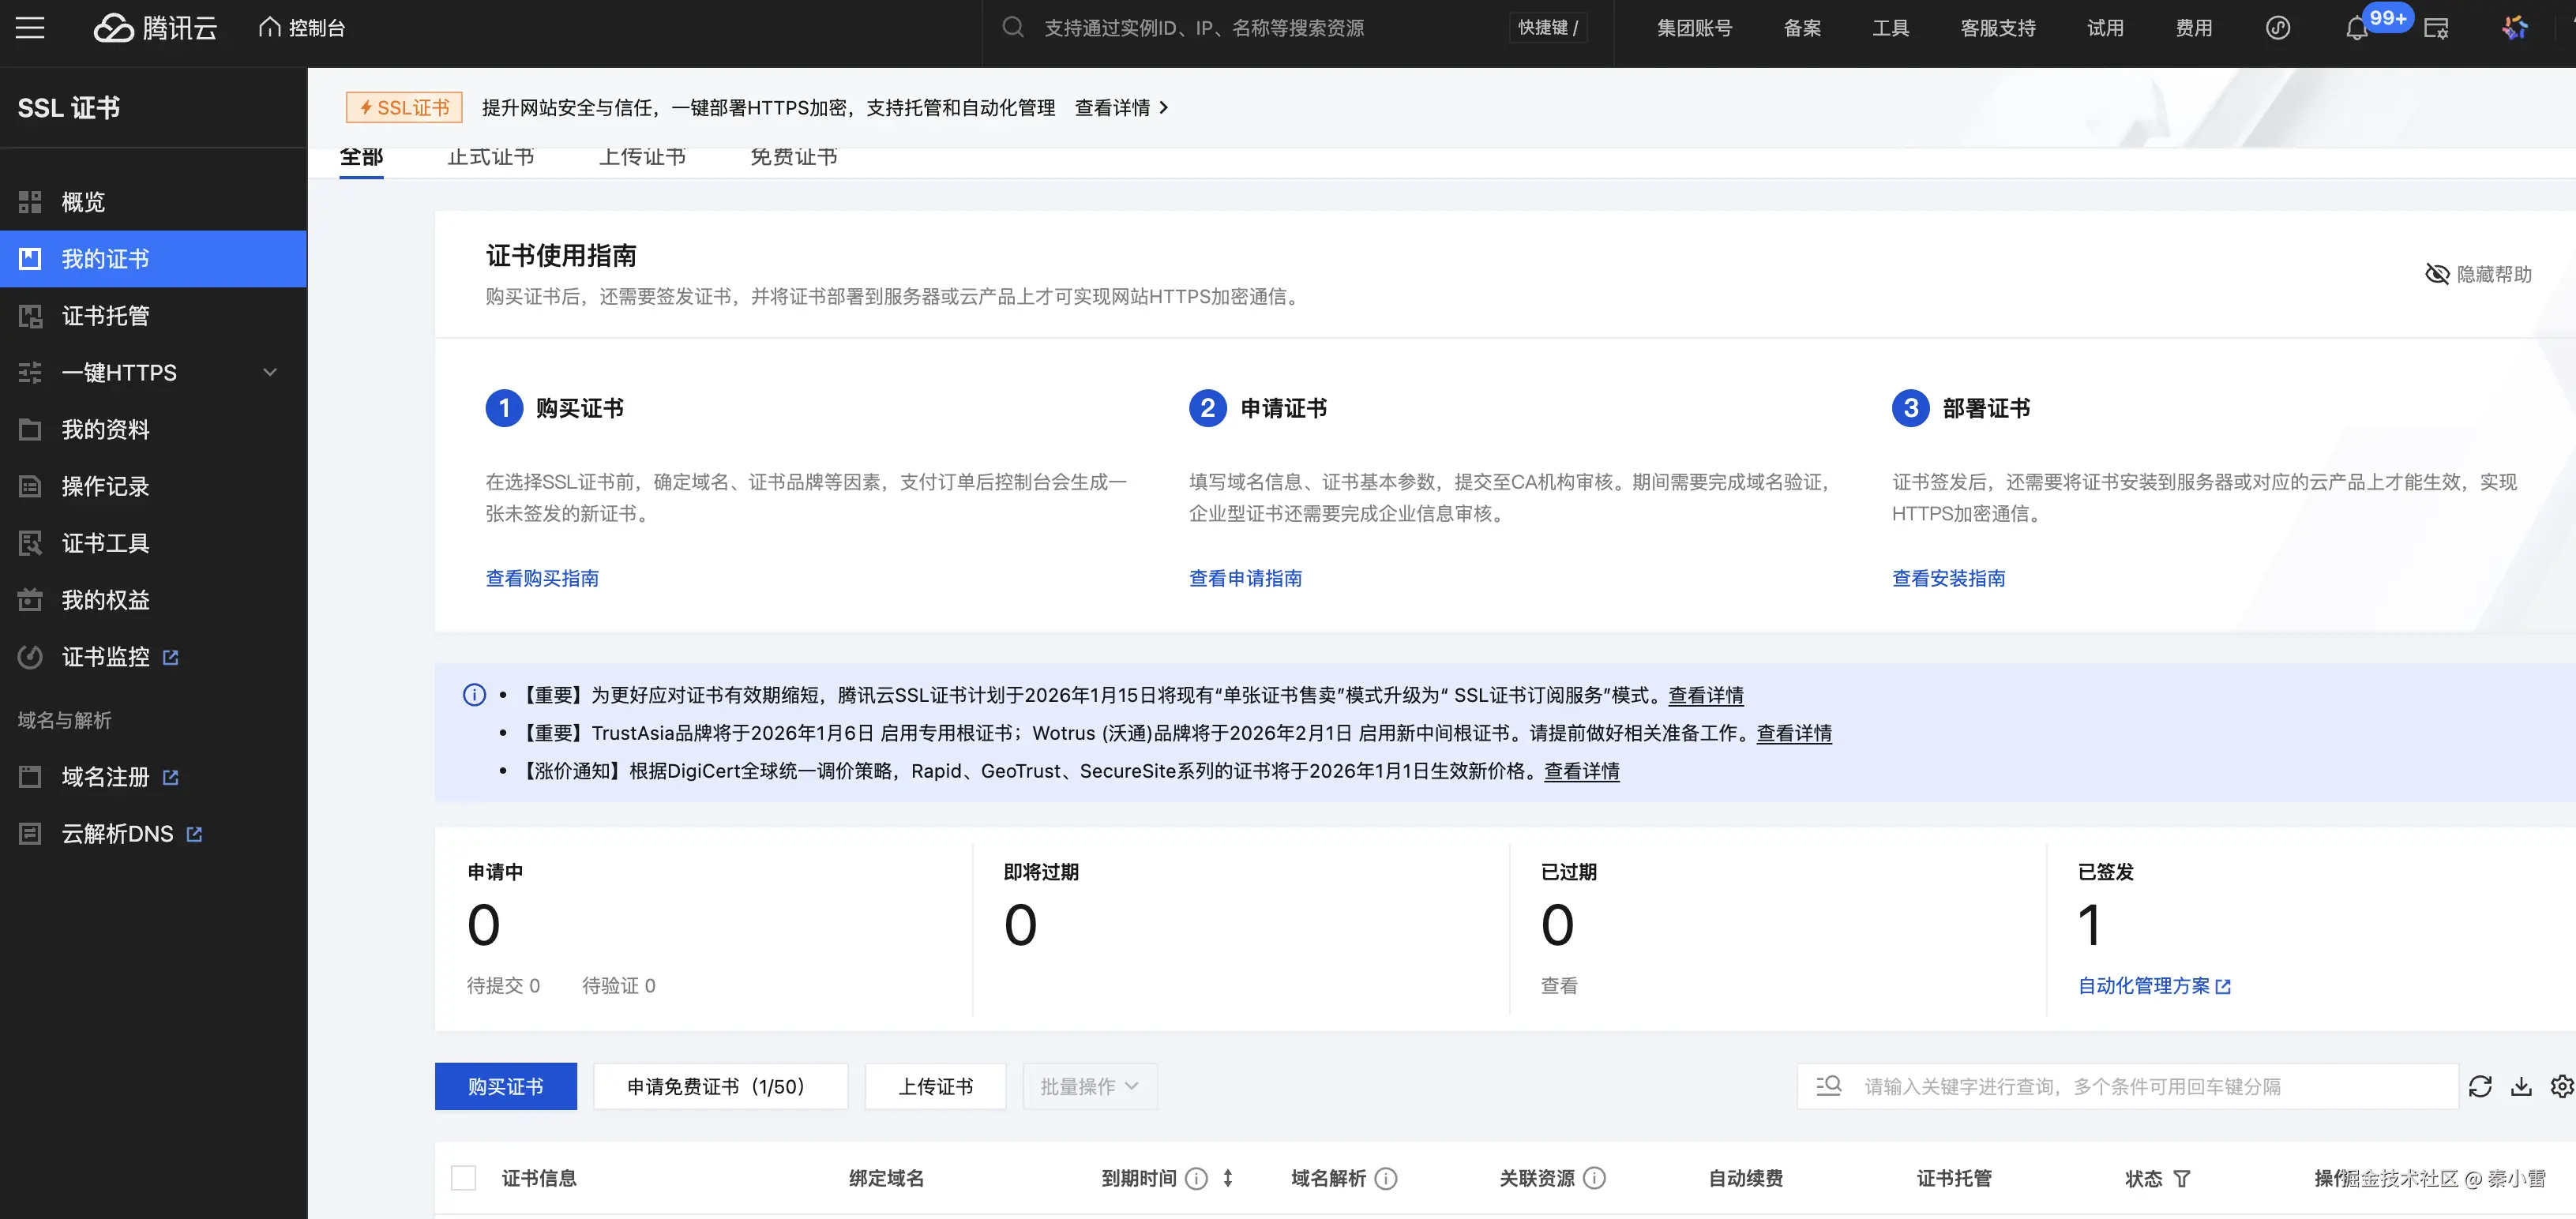Toggle sorting on the 到期时间 column
This screenshot has width=2576, height=1219.
coord(1229,1179)
